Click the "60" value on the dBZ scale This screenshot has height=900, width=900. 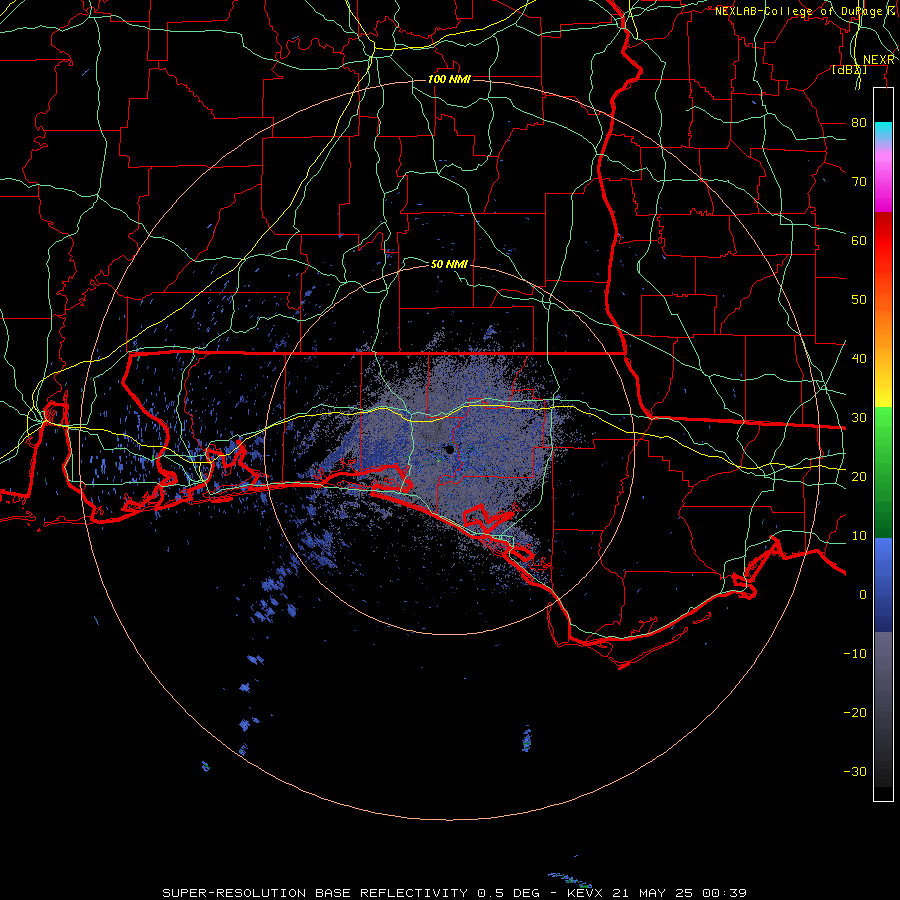(859, 240)
